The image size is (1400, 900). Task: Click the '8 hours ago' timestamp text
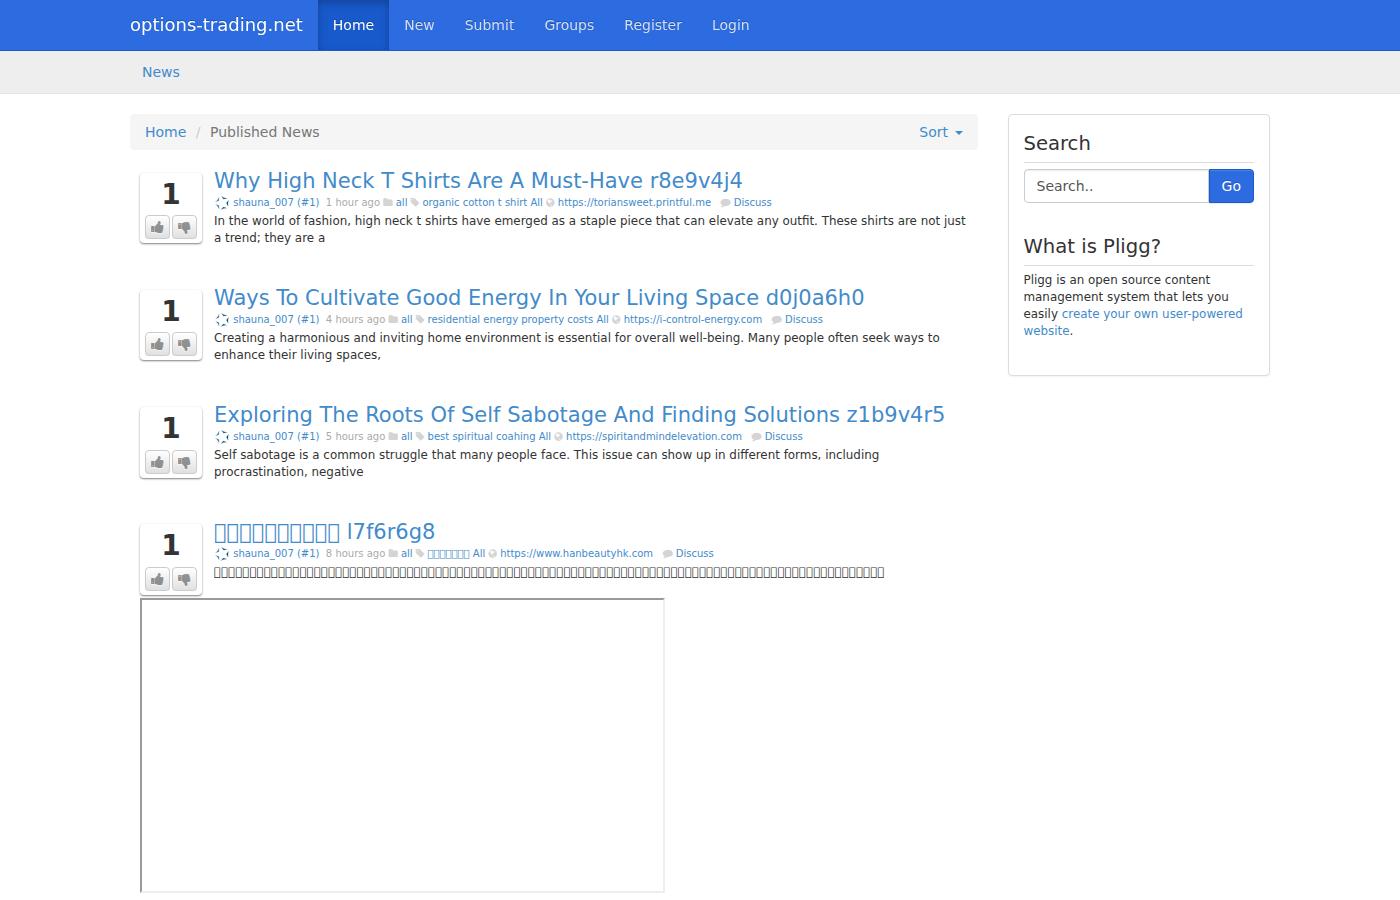pyautogui.click(x=355, y=554)
